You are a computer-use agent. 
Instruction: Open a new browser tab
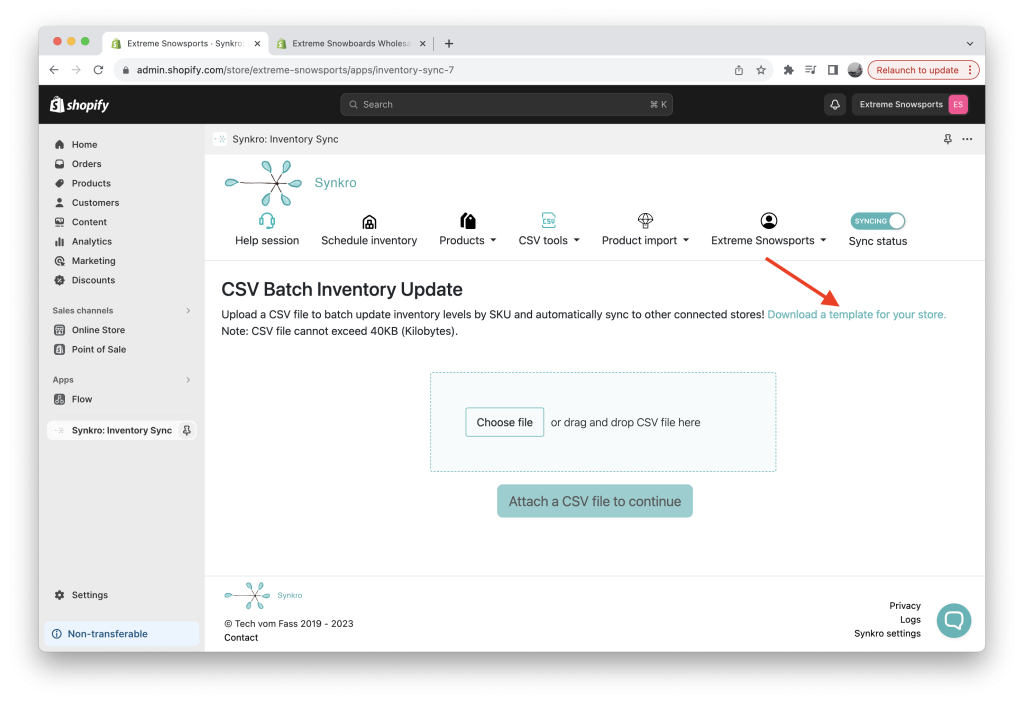pos(449,44)
